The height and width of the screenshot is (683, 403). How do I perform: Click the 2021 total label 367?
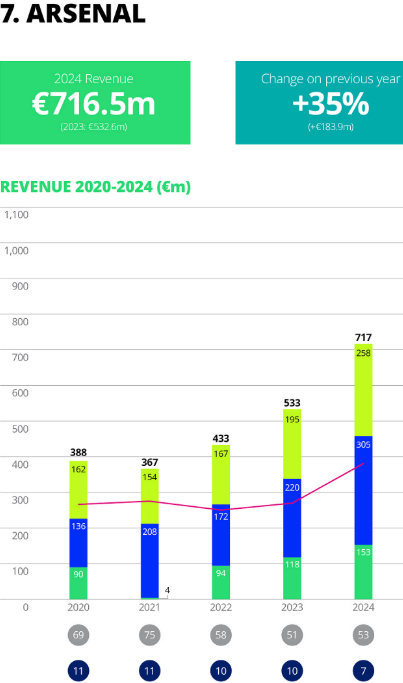click(x=149, y=462)
